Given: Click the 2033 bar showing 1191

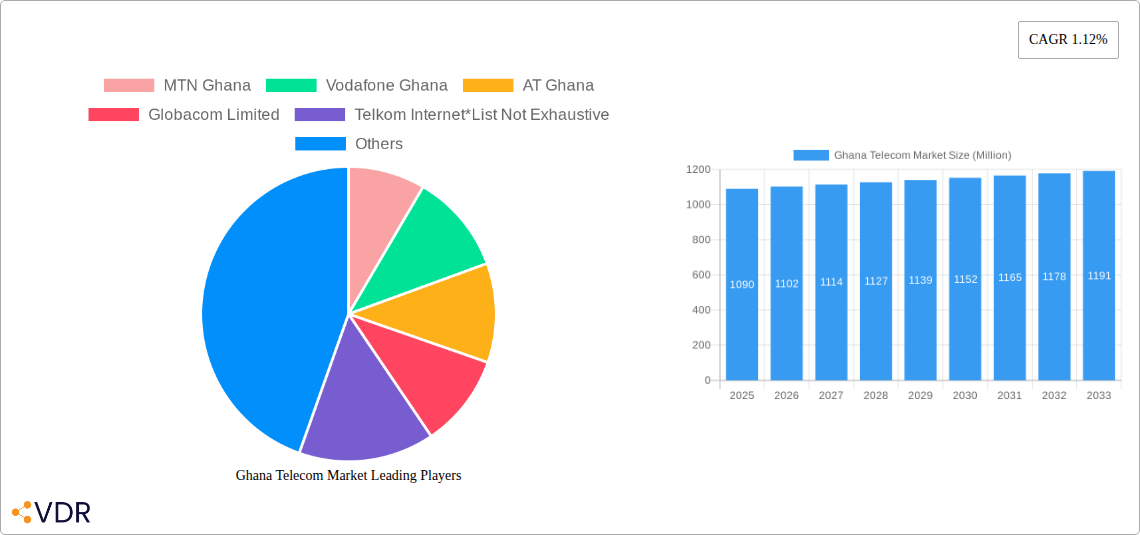Looking at the screenshot, I should pyautogui.click(x=1099, y=275).
